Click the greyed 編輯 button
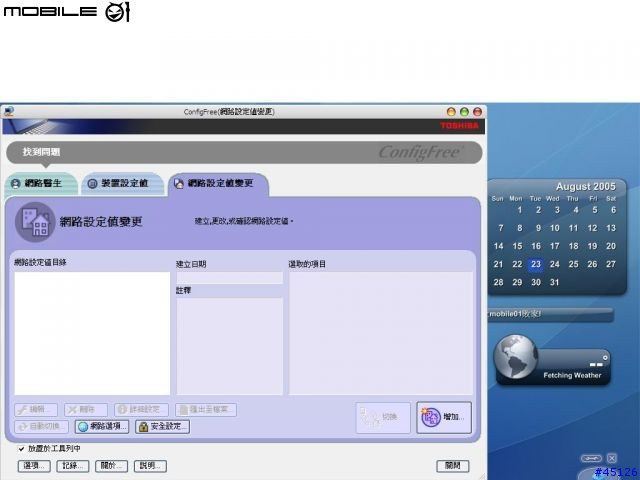This screenshot has width=640, height=480. click(36, 409)
